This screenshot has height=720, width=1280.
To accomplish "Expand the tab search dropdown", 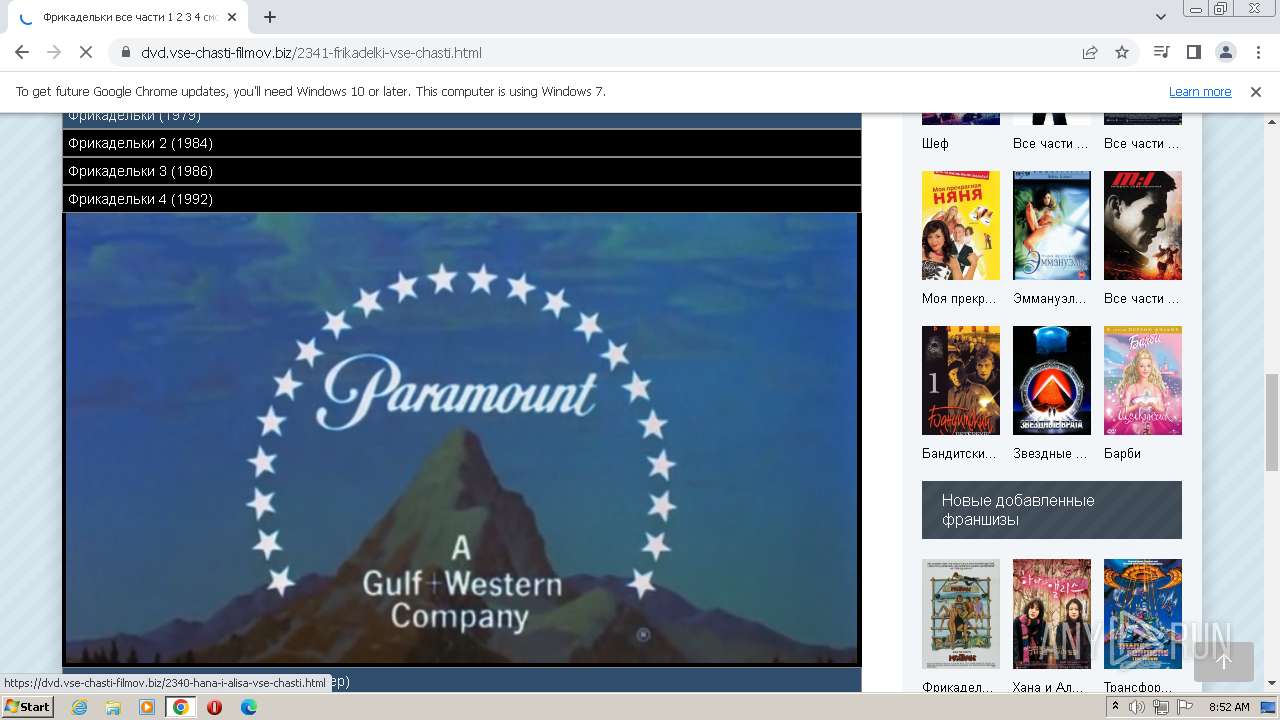I will 1161,17.
